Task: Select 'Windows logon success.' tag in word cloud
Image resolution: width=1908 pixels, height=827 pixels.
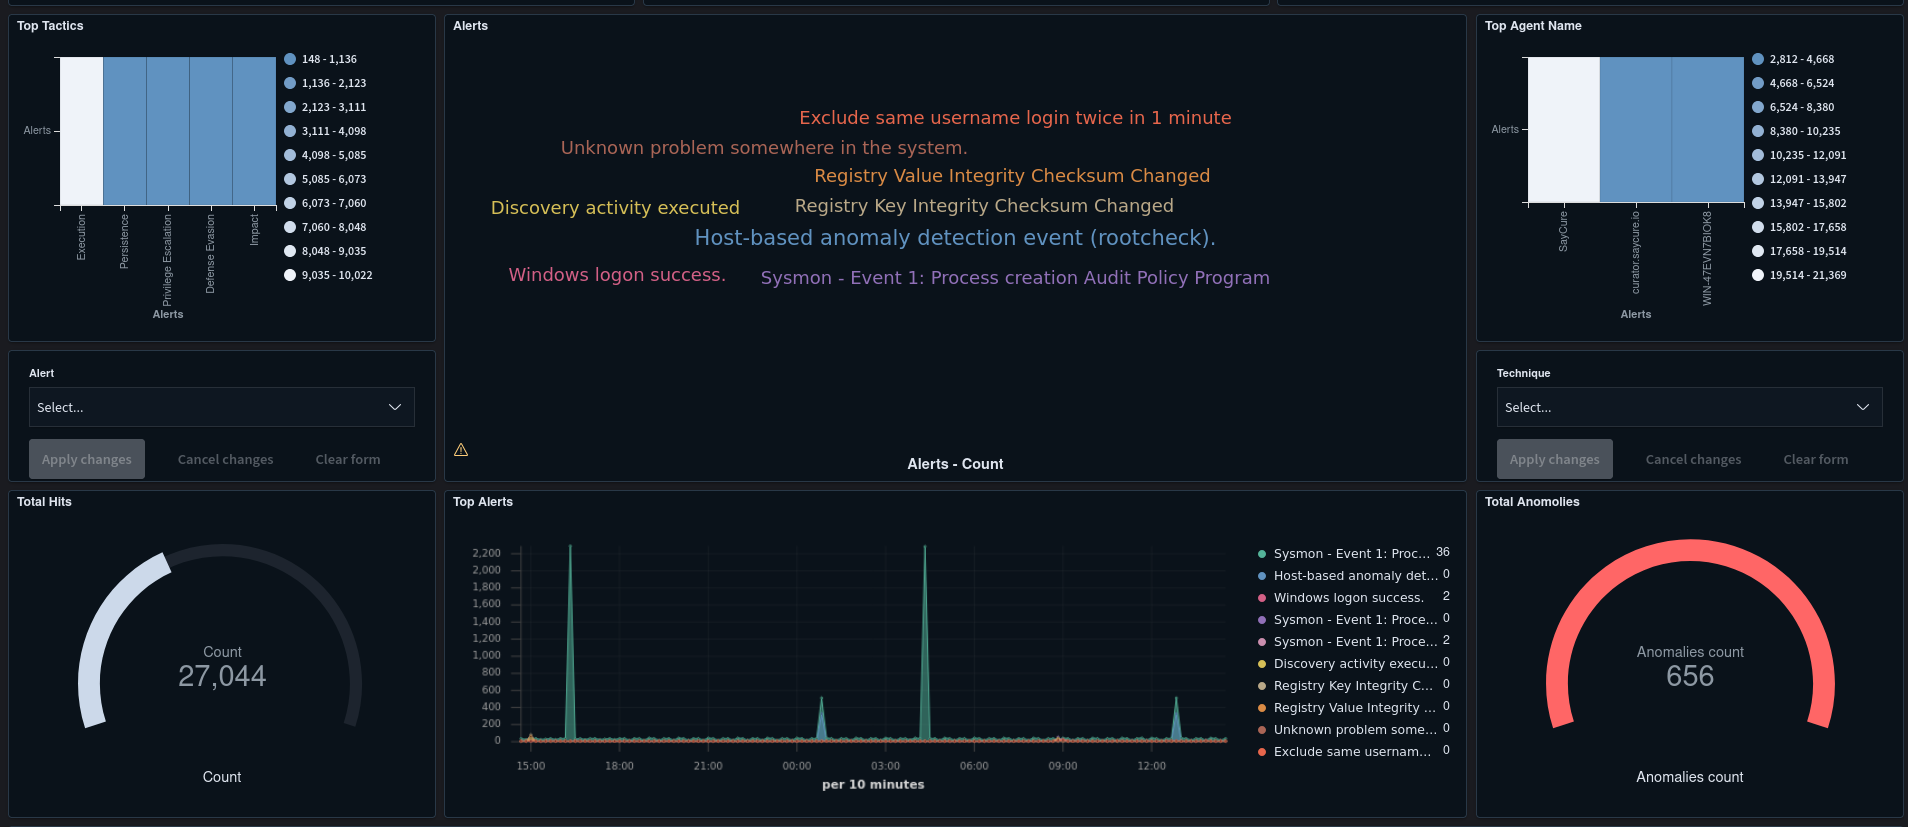Action: point(616,275)
